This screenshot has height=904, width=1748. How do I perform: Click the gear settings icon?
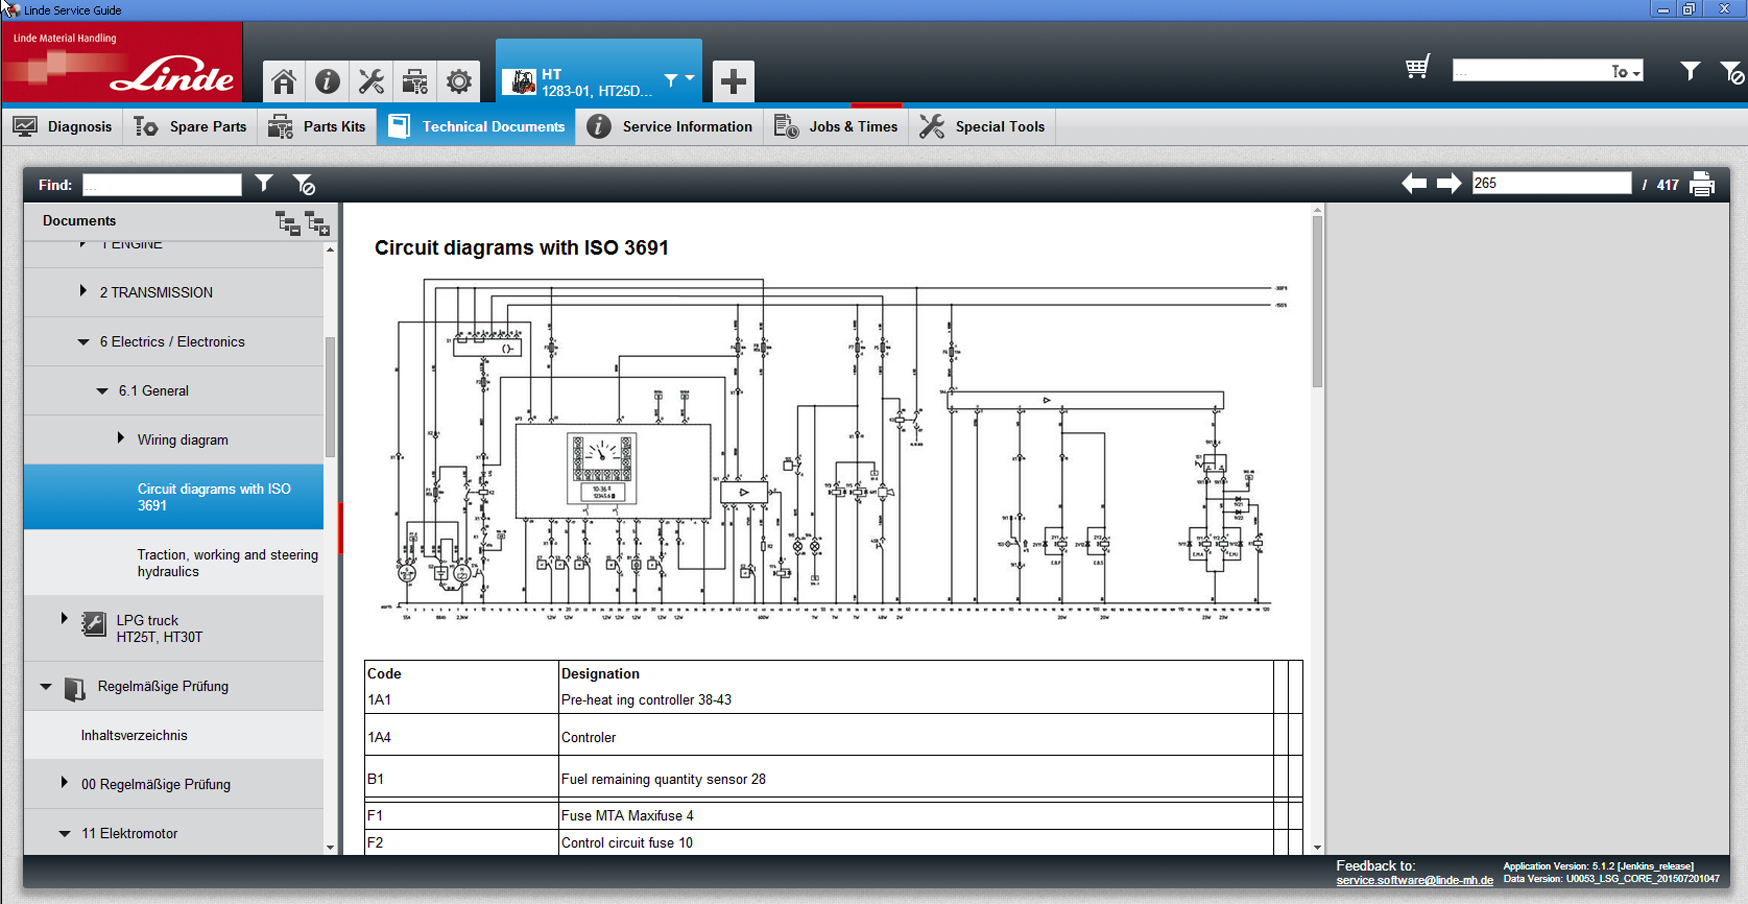tap(459, 81)
